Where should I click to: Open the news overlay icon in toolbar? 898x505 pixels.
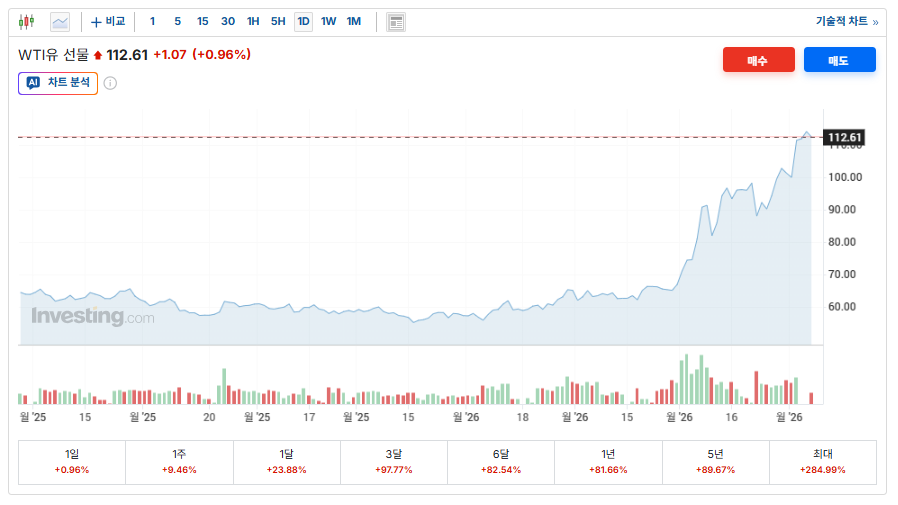[x=396, y=21]
